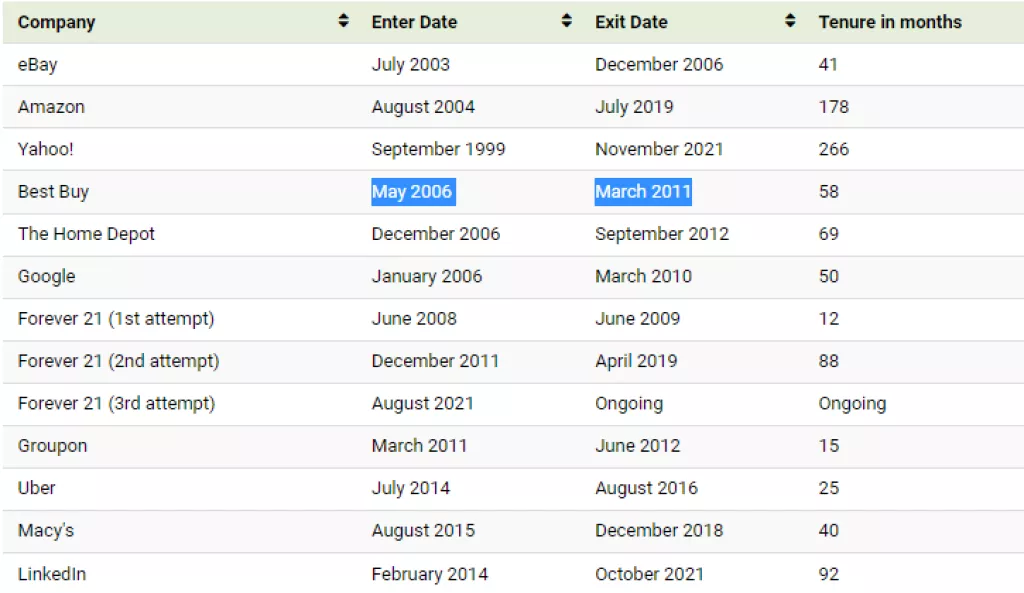Click the Yahoo! company entry
Screen dimensions: 1024x593
click(46, 149)
